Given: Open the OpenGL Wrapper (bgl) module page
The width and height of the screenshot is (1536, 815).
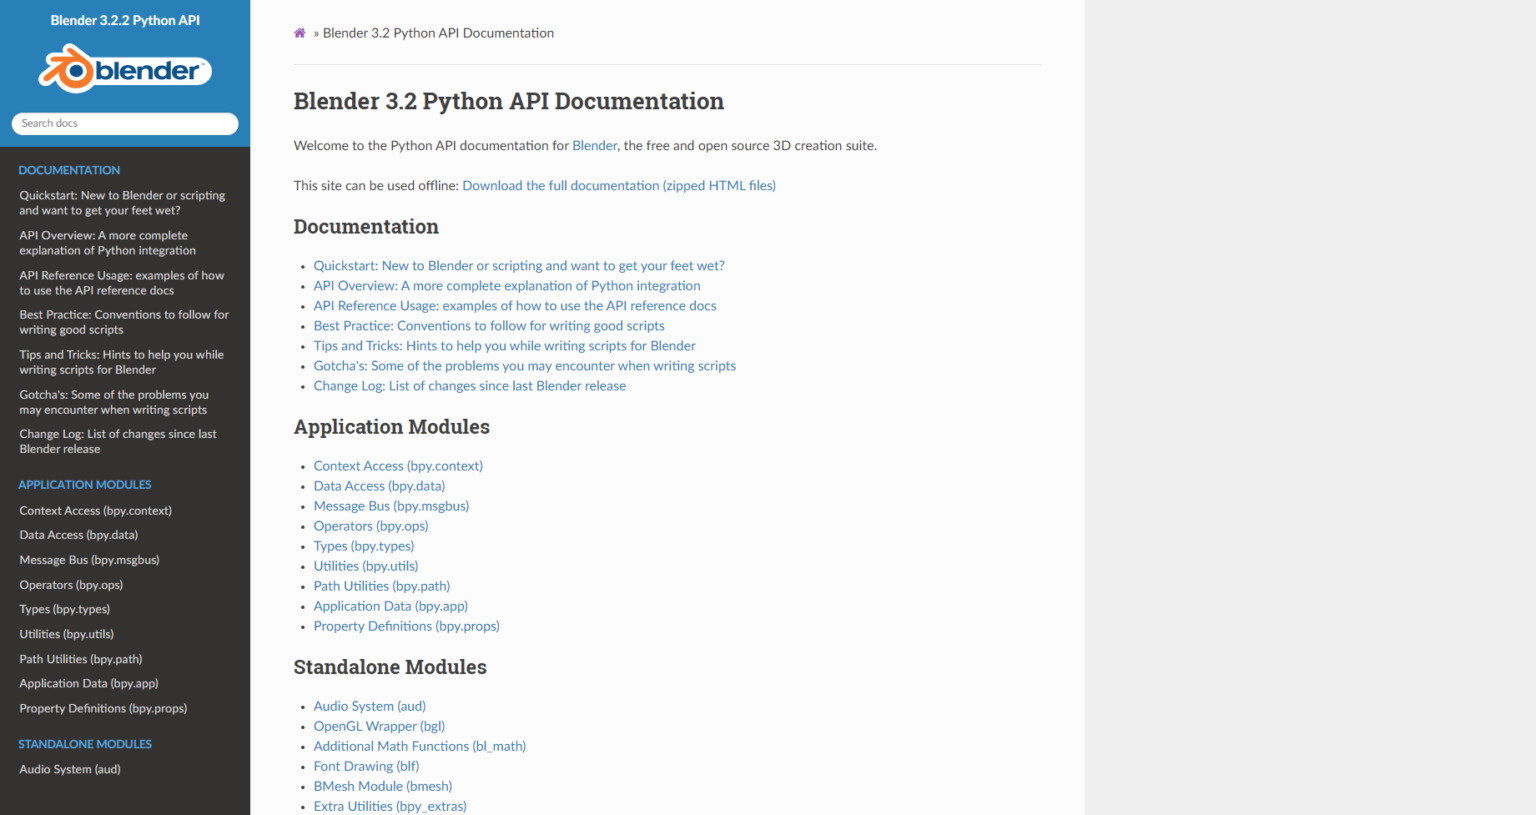Looking at the screenshot, I should [378, 726].
